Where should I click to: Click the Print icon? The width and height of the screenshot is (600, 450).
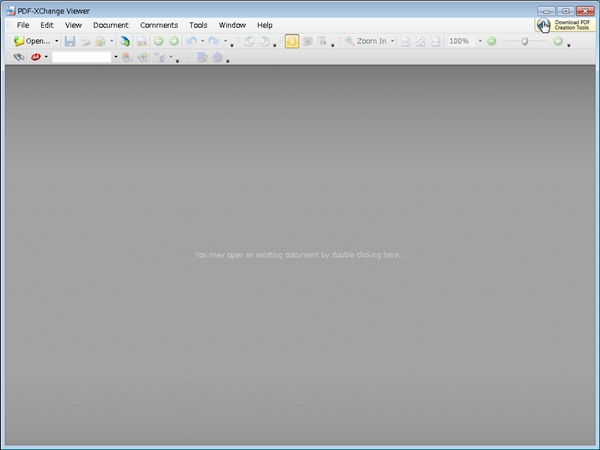(85, 41)
